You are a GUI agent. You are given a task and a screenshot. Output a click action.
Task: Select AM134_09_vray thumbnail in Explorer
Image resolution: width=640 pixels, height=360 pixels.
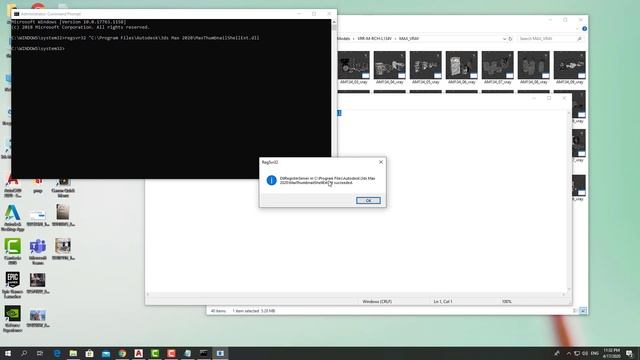[569, 68]
